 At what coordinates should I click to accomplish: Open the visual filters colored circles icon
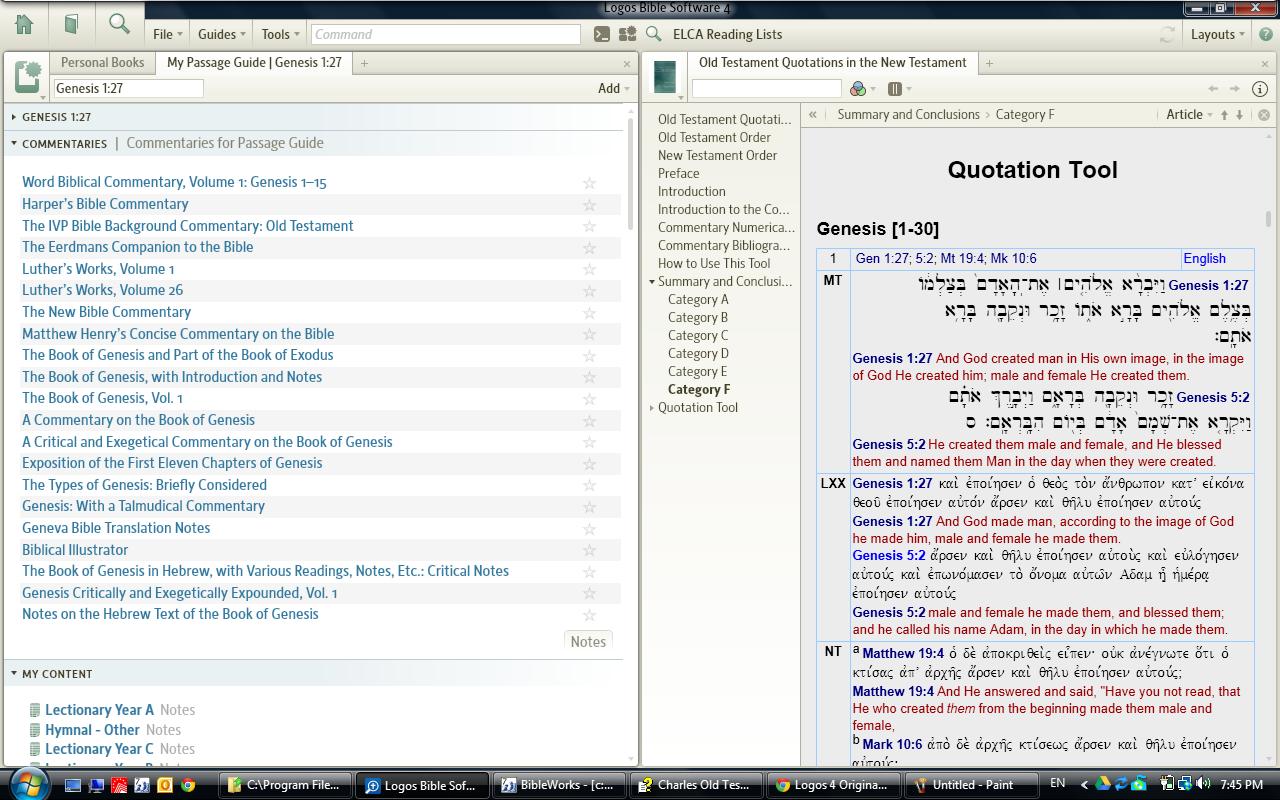click(858, 89)
